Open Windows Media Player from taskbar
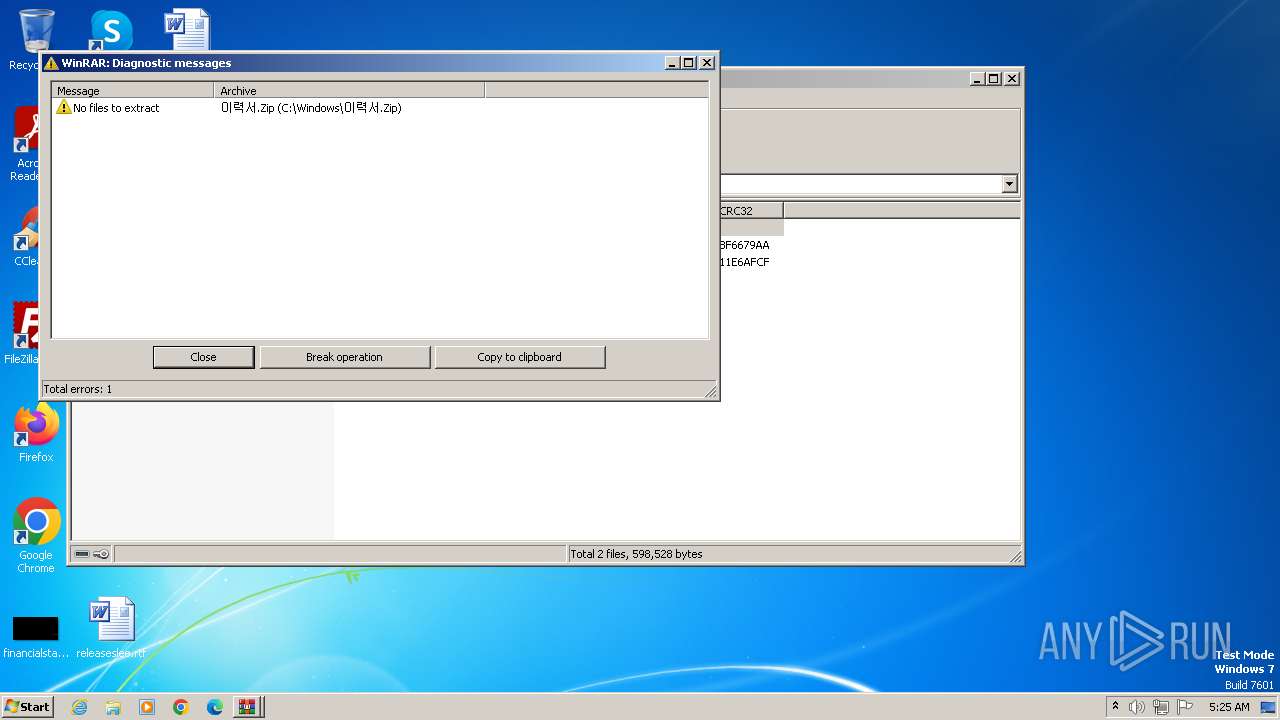 click(147, 707)
